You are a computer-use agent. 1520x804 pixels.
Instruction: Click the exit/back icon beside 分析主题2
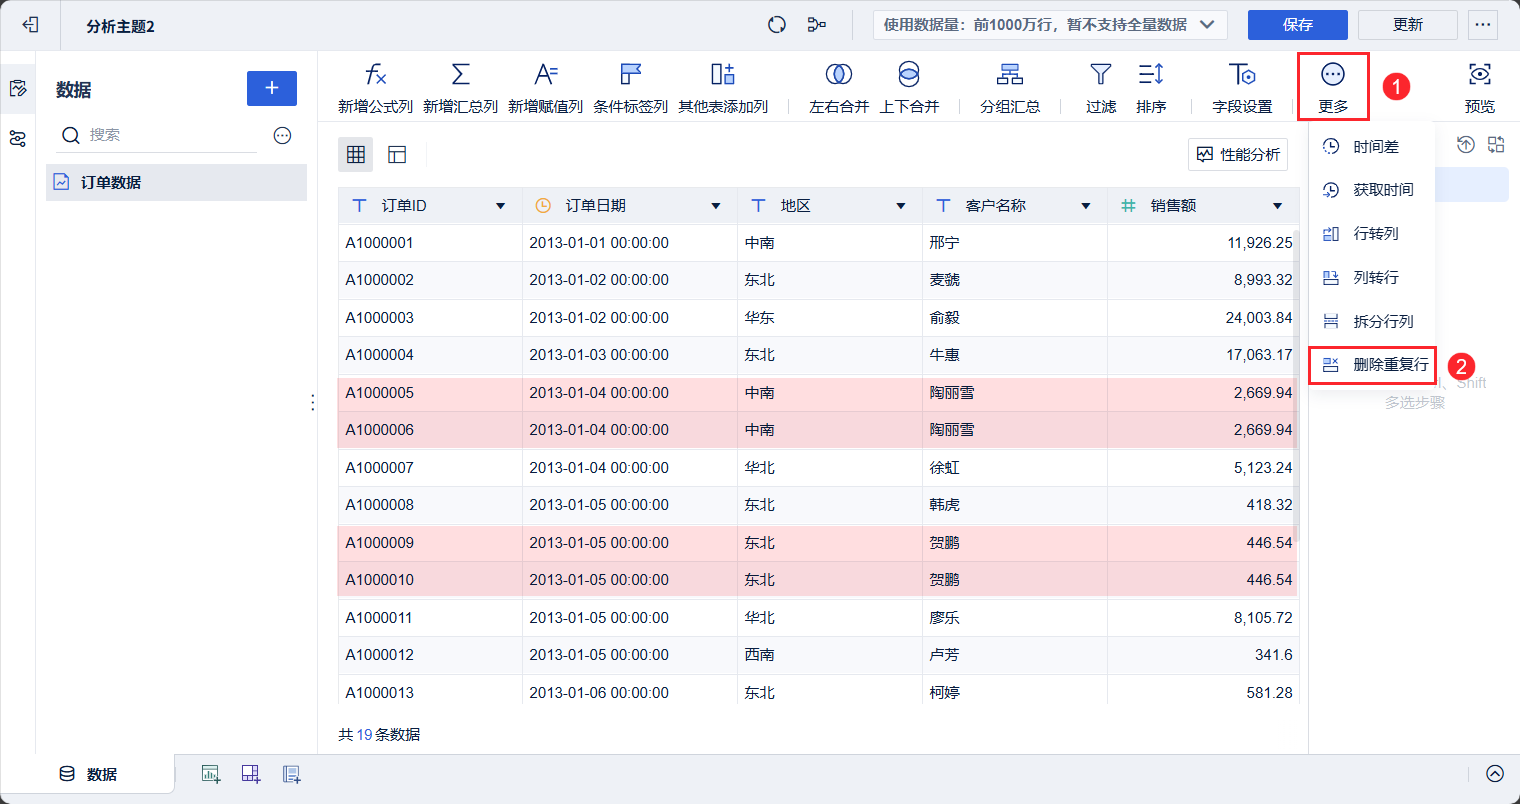(x=30, y=25)
